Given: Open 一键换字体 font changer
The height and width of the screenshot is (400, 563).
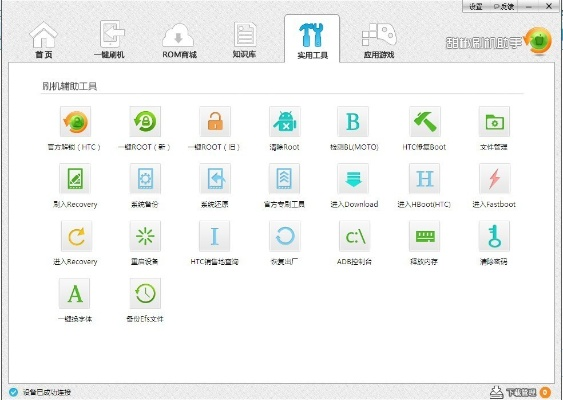Looking at the screenshot, I should click(75, 293).
